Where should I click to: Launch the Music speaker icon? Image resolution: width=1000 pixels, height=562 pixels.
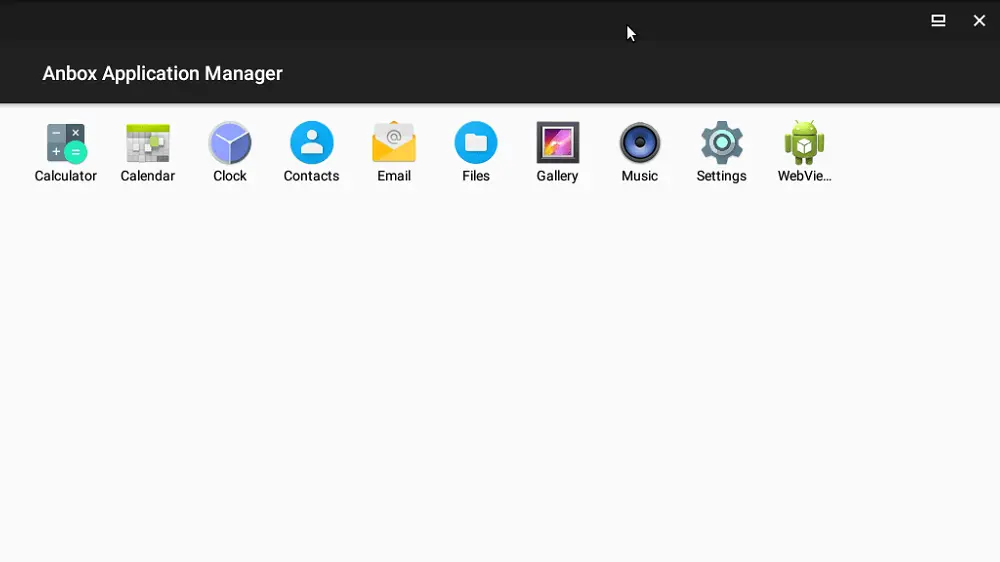640,143
